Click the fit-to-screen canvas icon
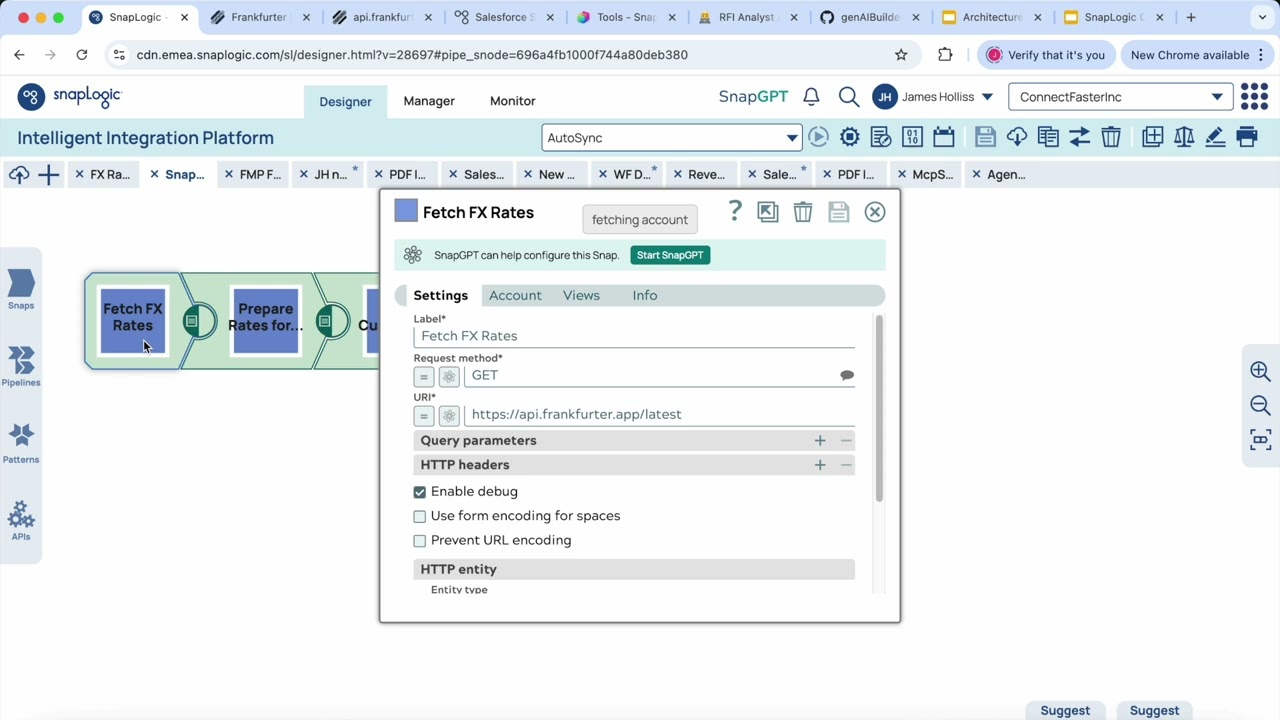 tap(1260, 439)
